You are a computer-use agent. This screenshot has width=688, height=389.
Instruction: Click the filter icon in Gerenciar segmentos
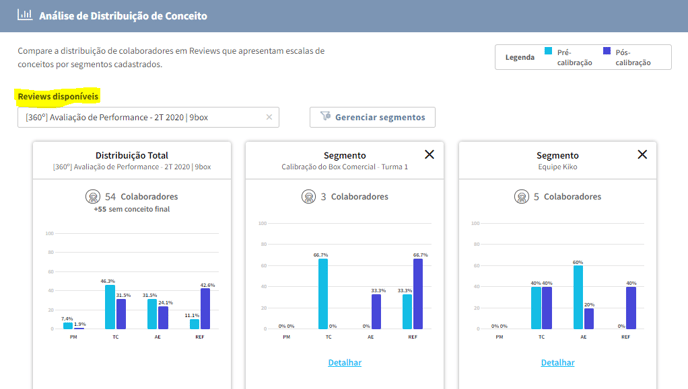(x=325, y=116)
